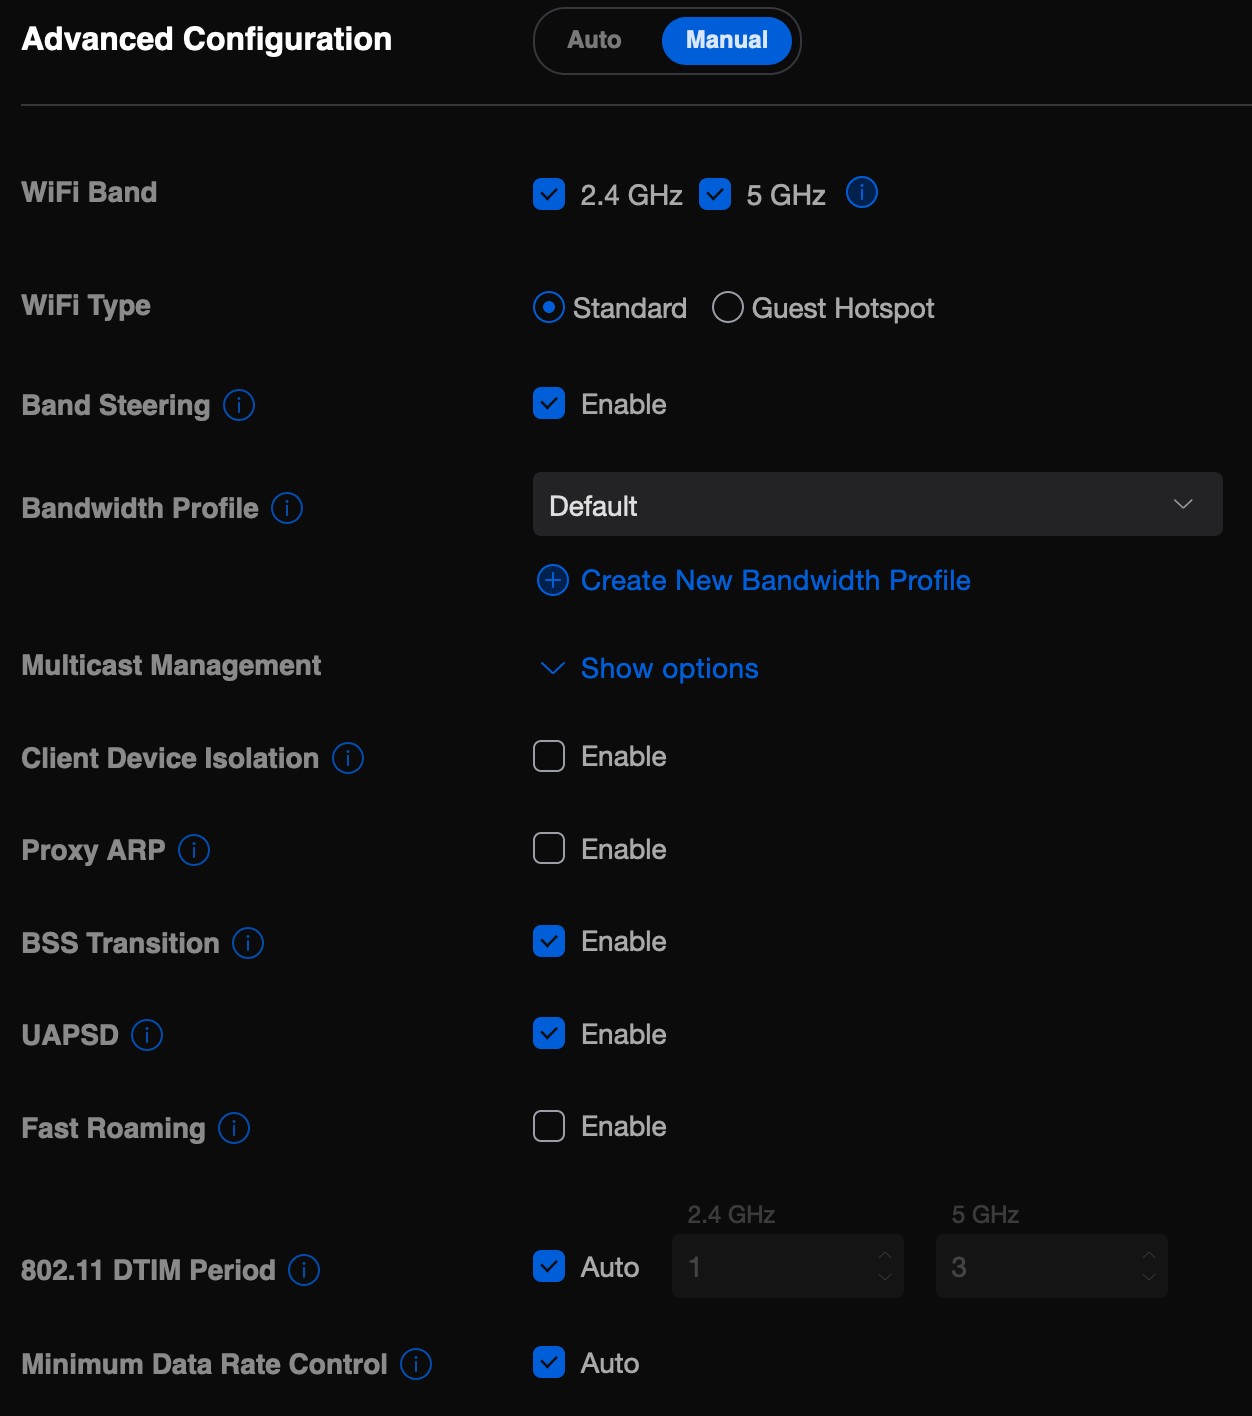Uncheck the 2.4 GHz WiFi band checkbox

pyautogui.click(x=549, y=194)
